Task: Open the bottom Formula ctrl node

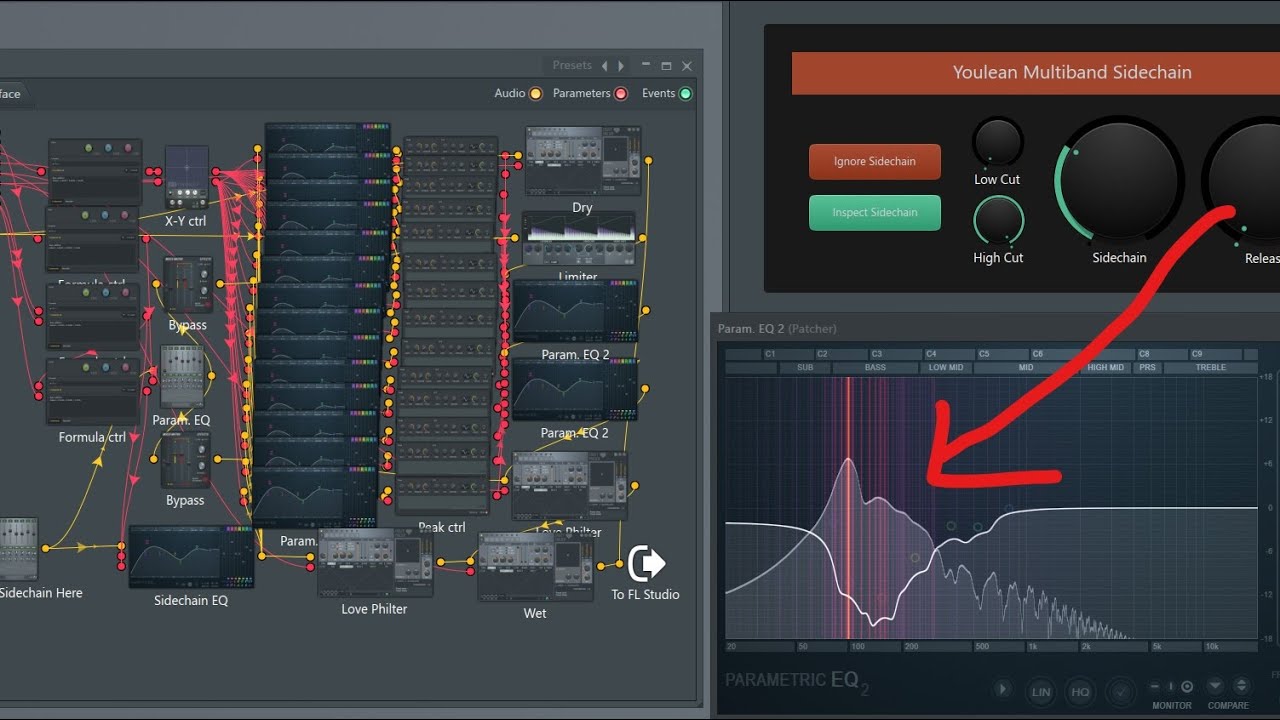Action: (x=93, y=391)
